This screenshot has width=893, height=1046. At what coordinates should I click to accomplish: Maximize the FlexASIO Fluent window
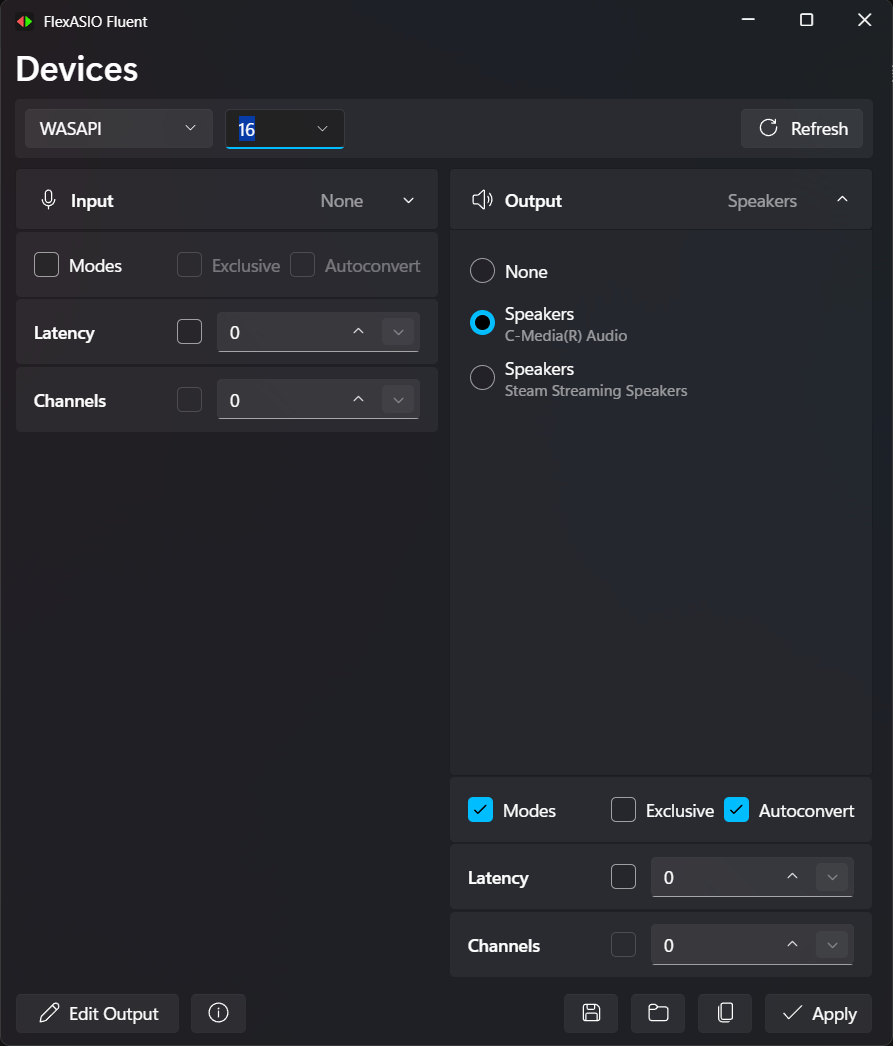coord(806,20)
